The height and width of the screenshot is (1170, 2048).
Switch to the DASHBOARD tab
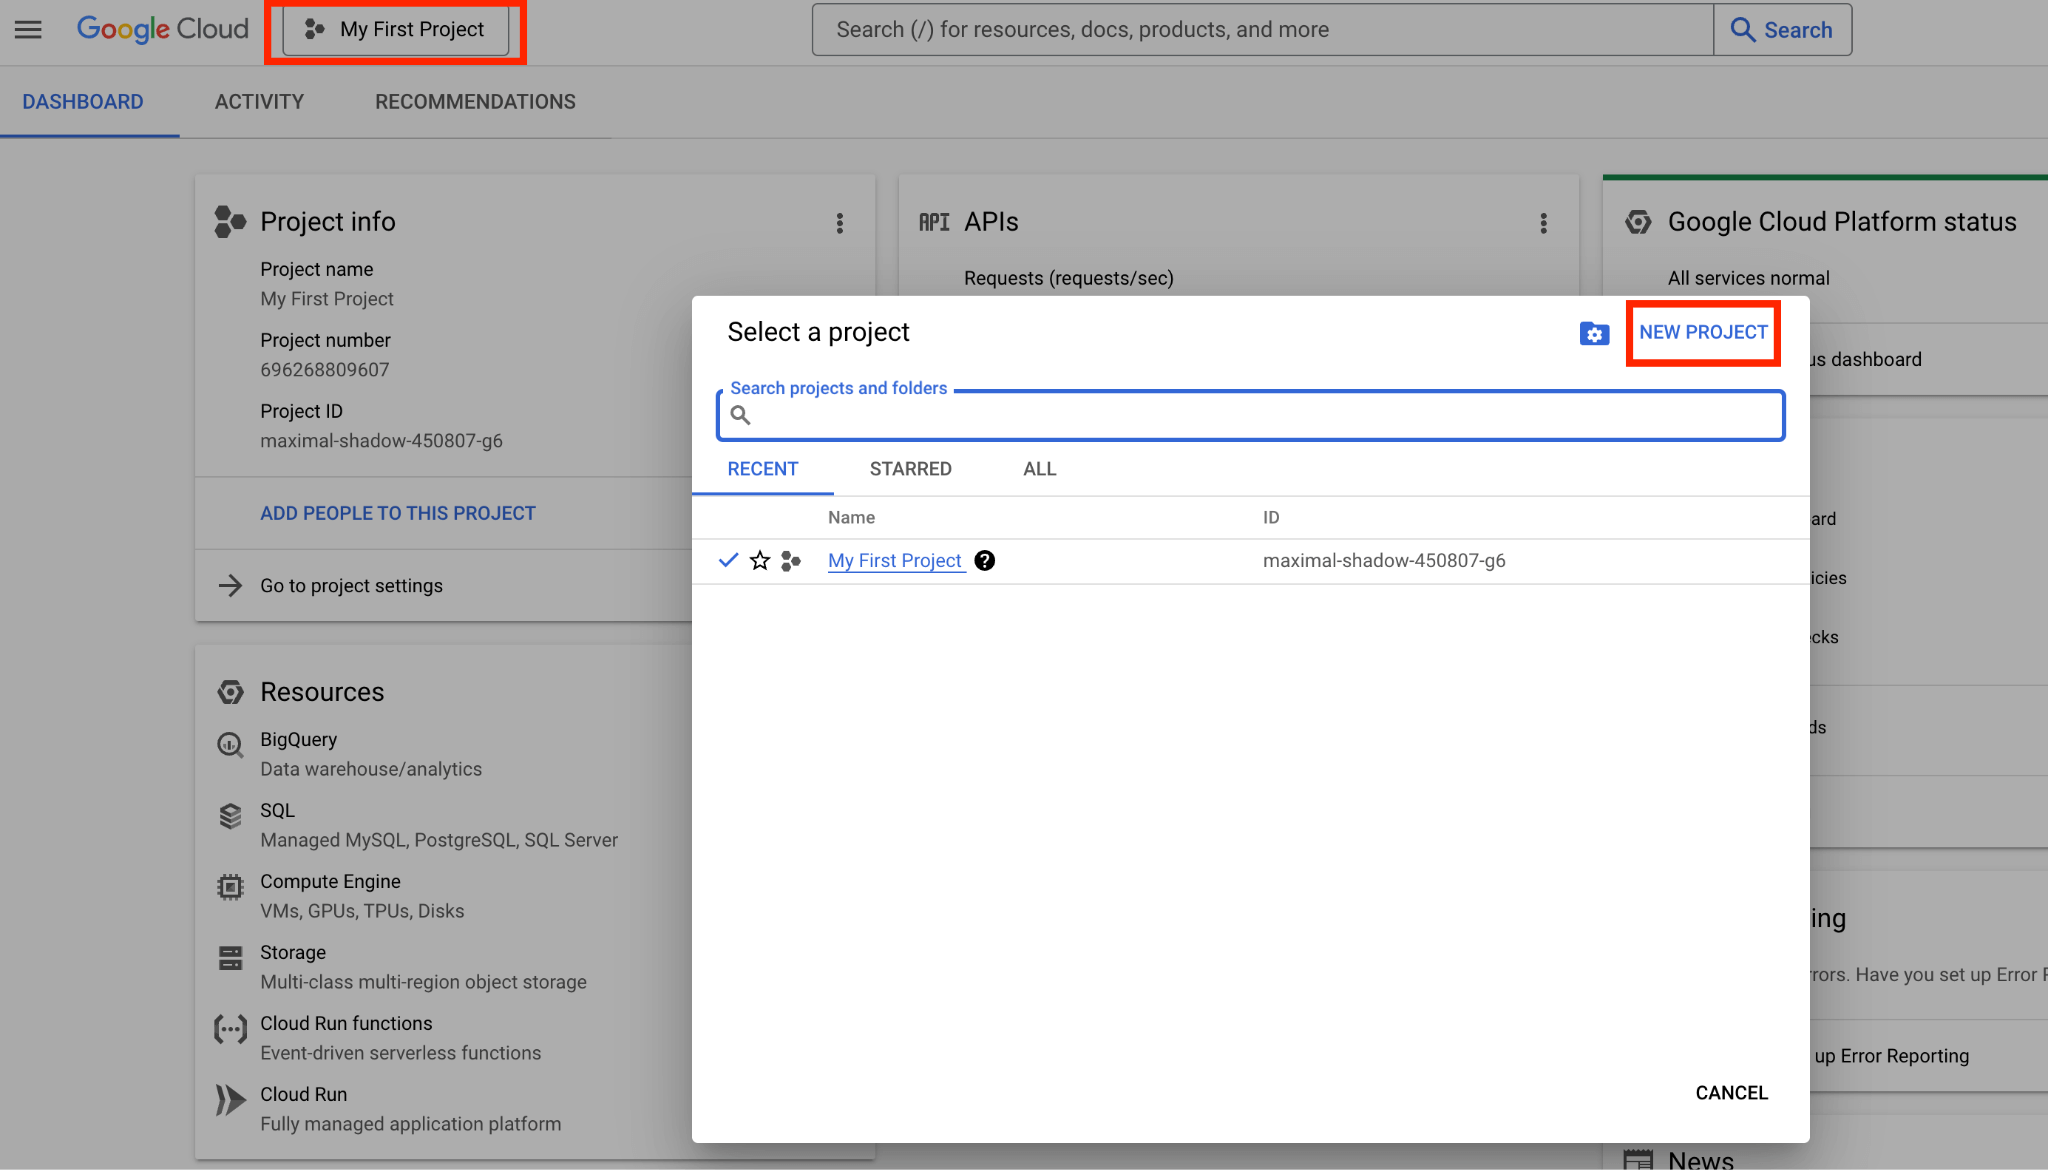pyautogui.click(x=83, y=102)
